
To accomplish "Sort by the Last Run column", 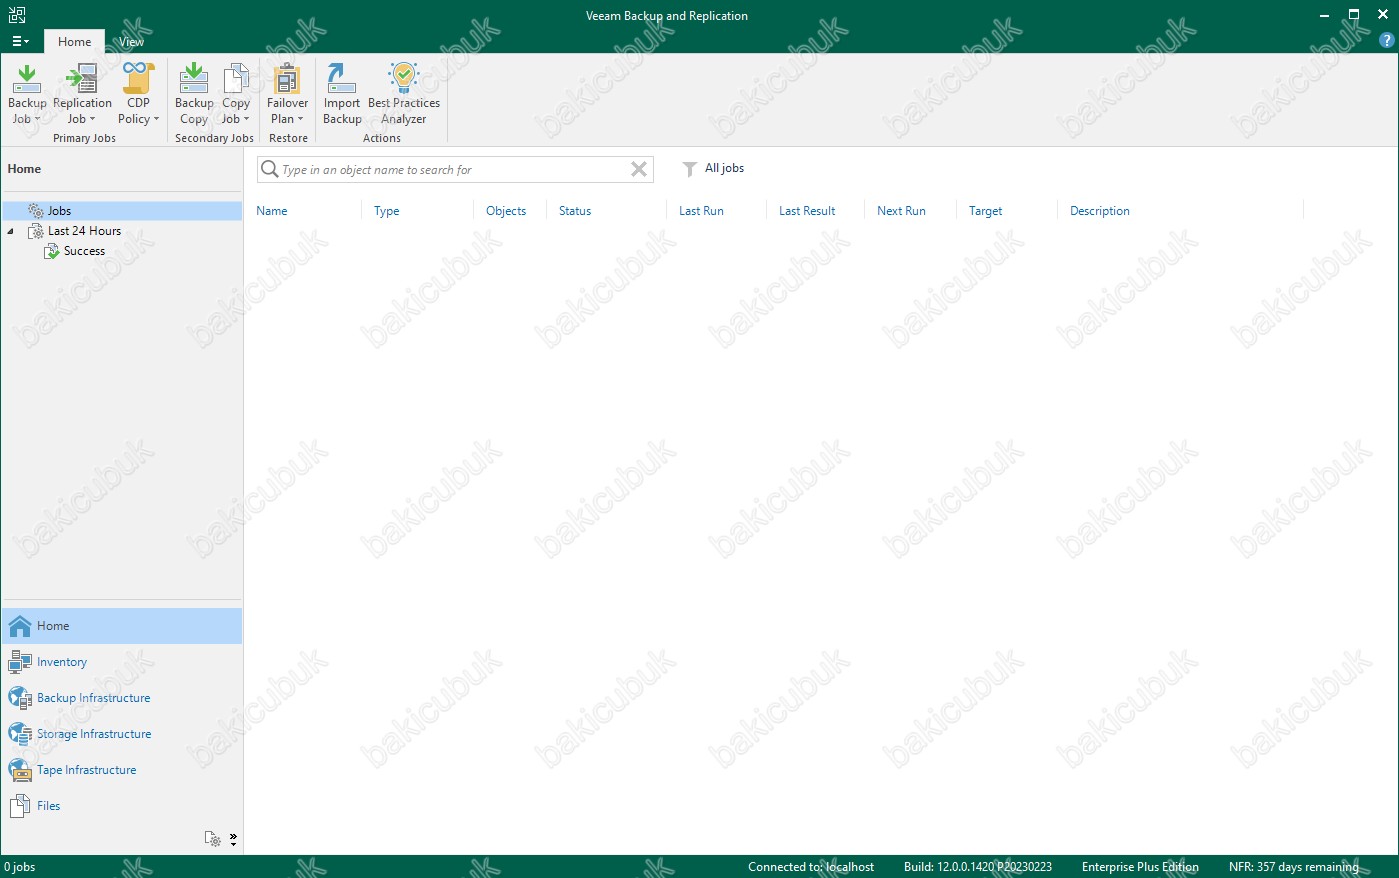I will tap(701, 211).
